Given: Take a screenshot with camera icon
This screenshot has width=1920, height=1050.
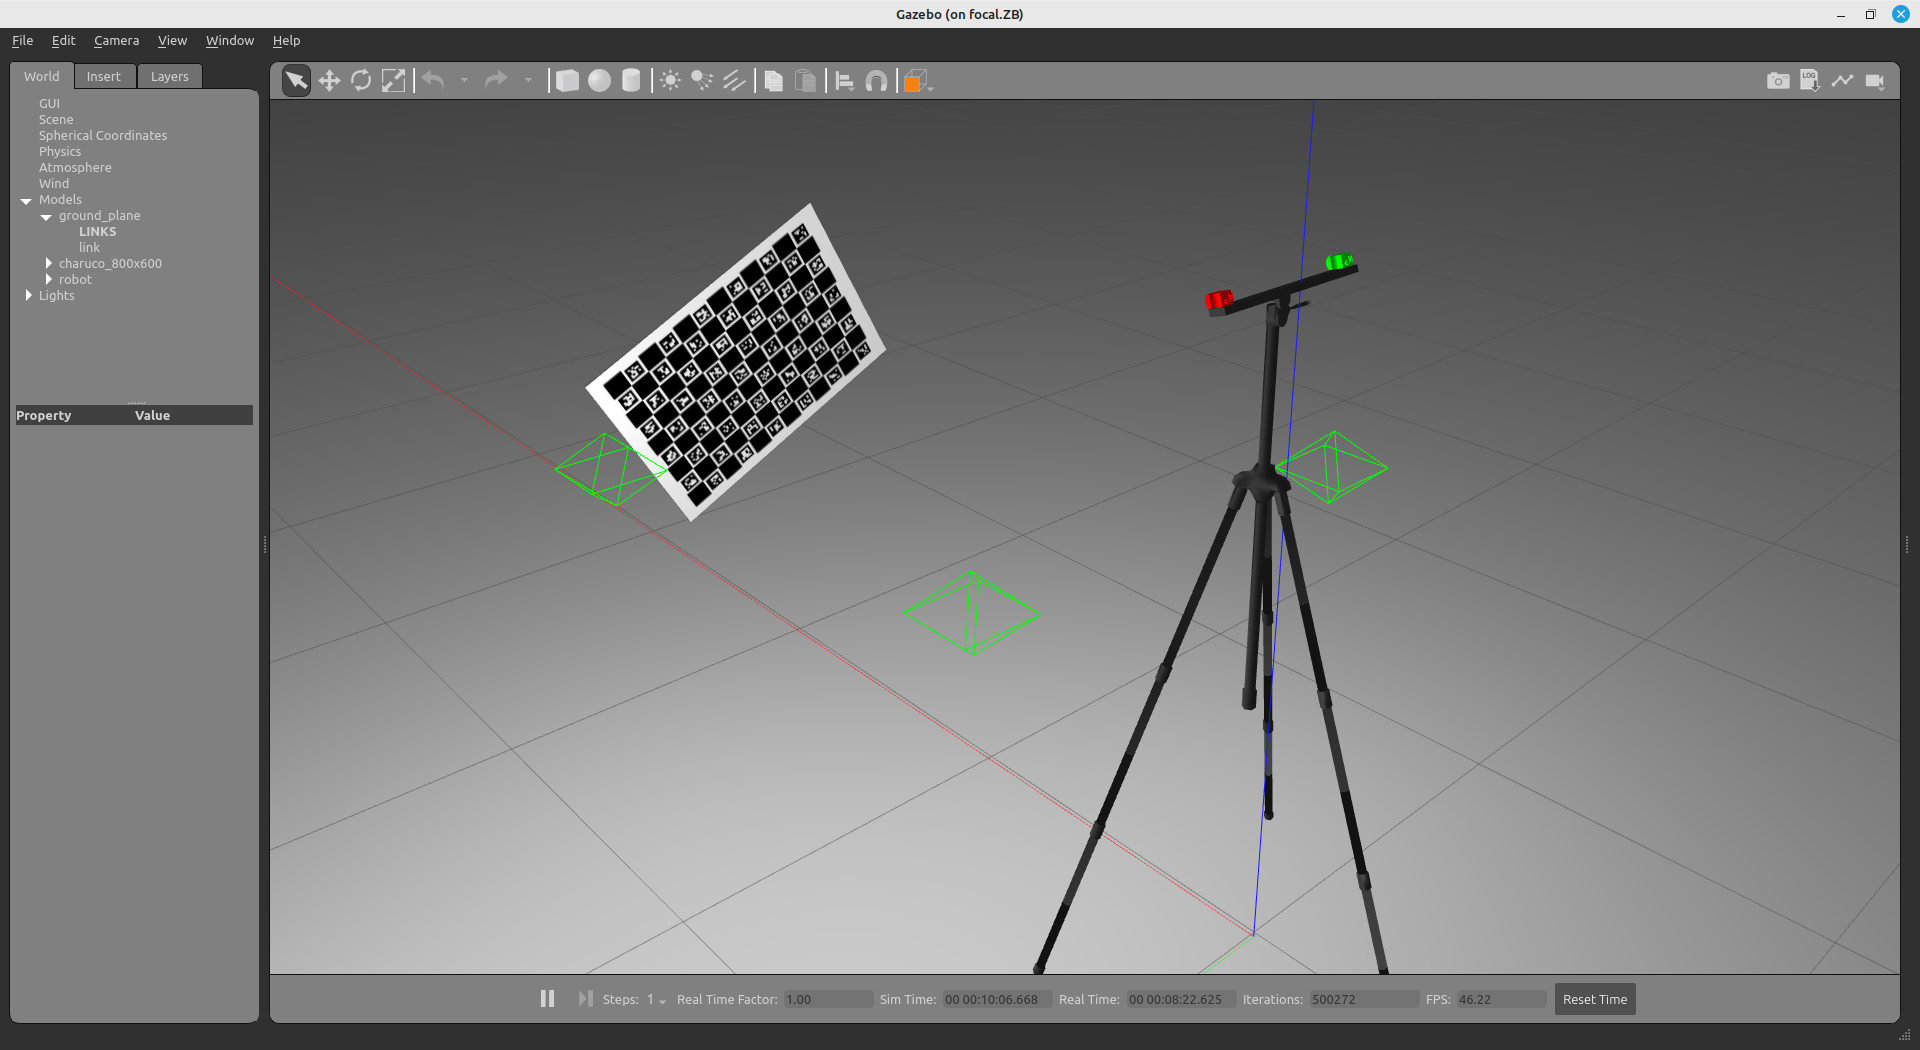Looking at the screenshot, I should coord(1778,81).
